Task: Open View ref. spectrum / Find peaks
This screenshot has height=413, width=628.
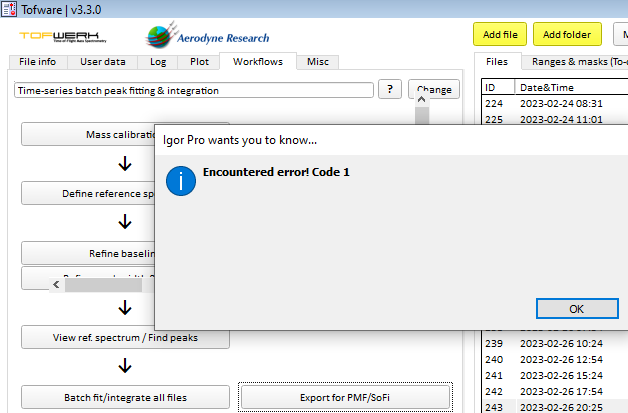Action: click(x=125, y=337)
